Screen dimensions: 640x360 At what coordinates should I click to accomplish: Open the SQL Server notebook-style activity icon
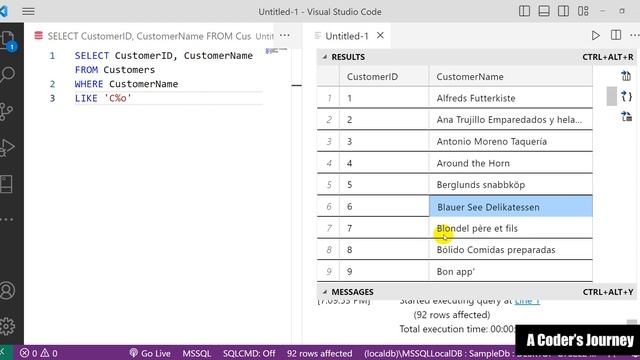click(7, 184)
